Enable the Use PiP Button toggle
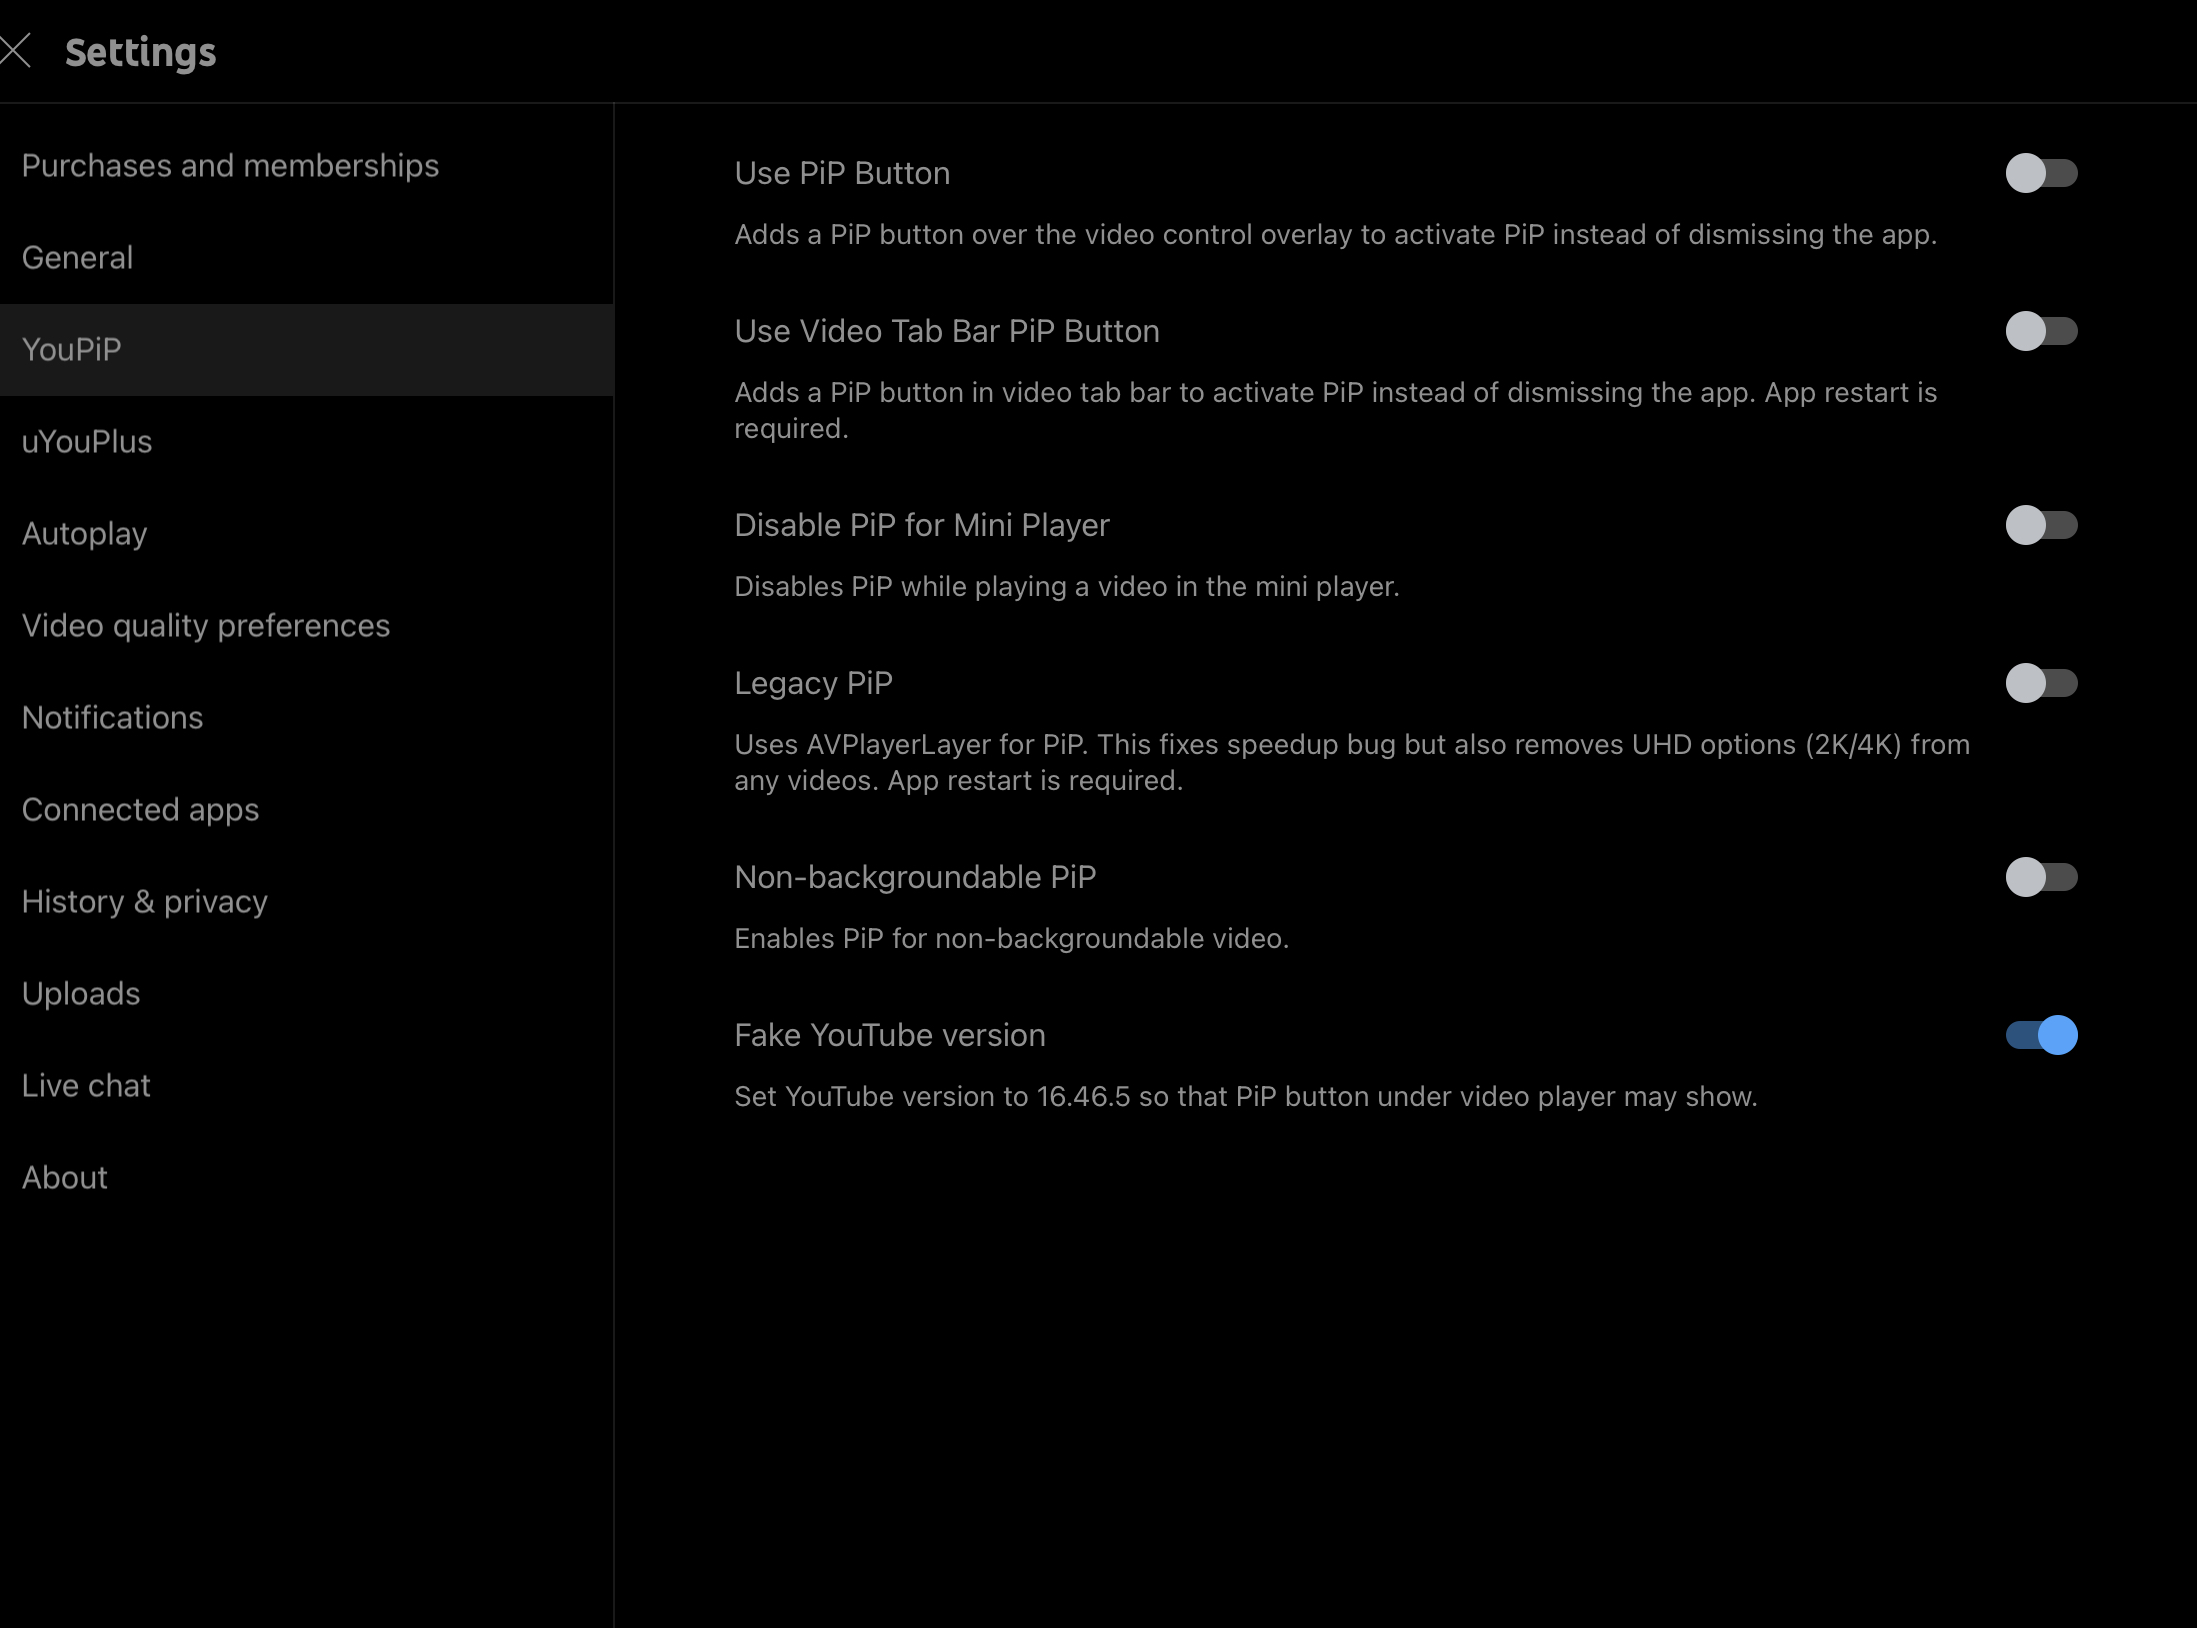This screenshot has width=2197, height=1628. [x=2042, y=173]
